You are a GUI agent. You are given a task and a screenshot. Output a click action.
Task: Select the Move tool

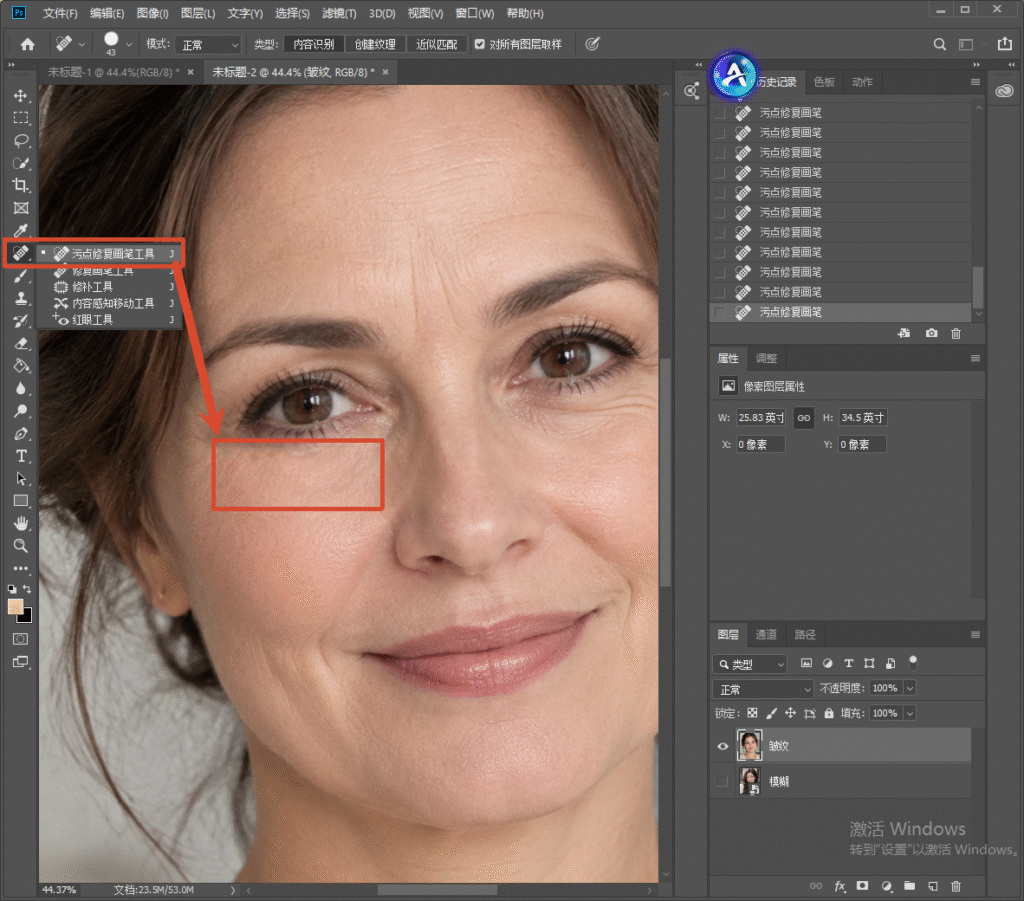click(21, 96)
